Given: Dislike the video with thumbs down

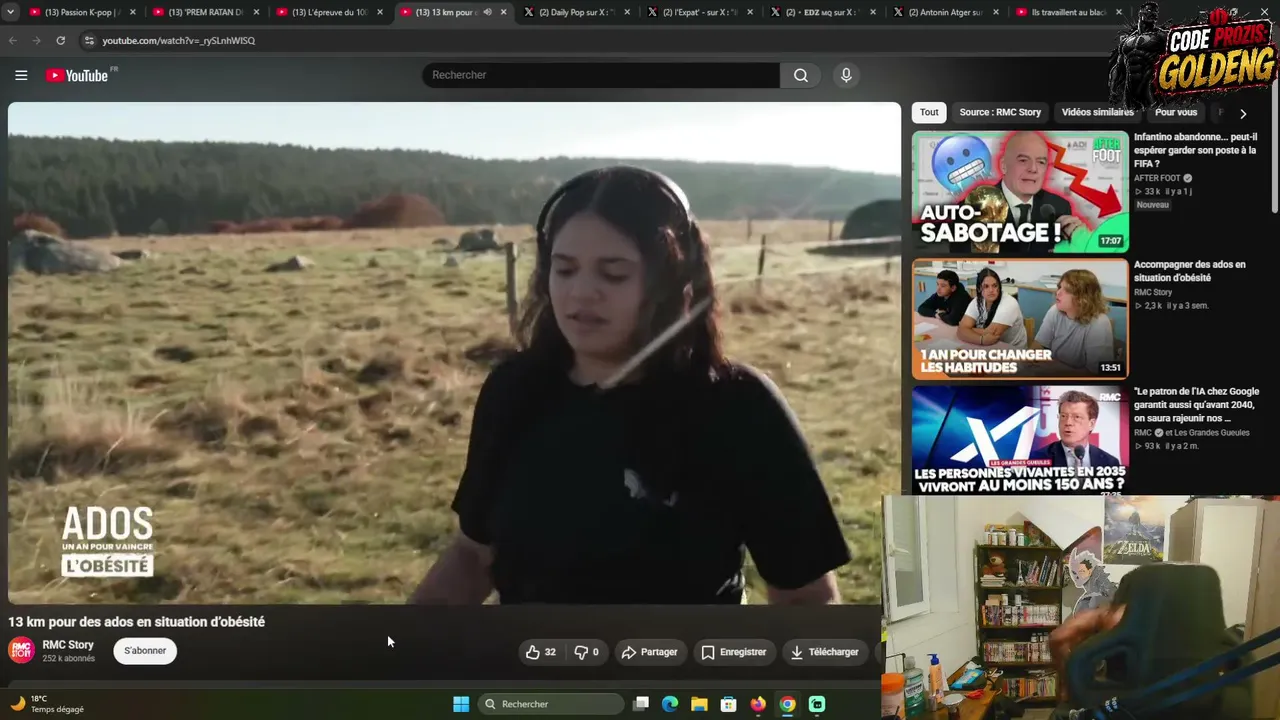Looking at the screenshot, I should click(x=586, y=652).
